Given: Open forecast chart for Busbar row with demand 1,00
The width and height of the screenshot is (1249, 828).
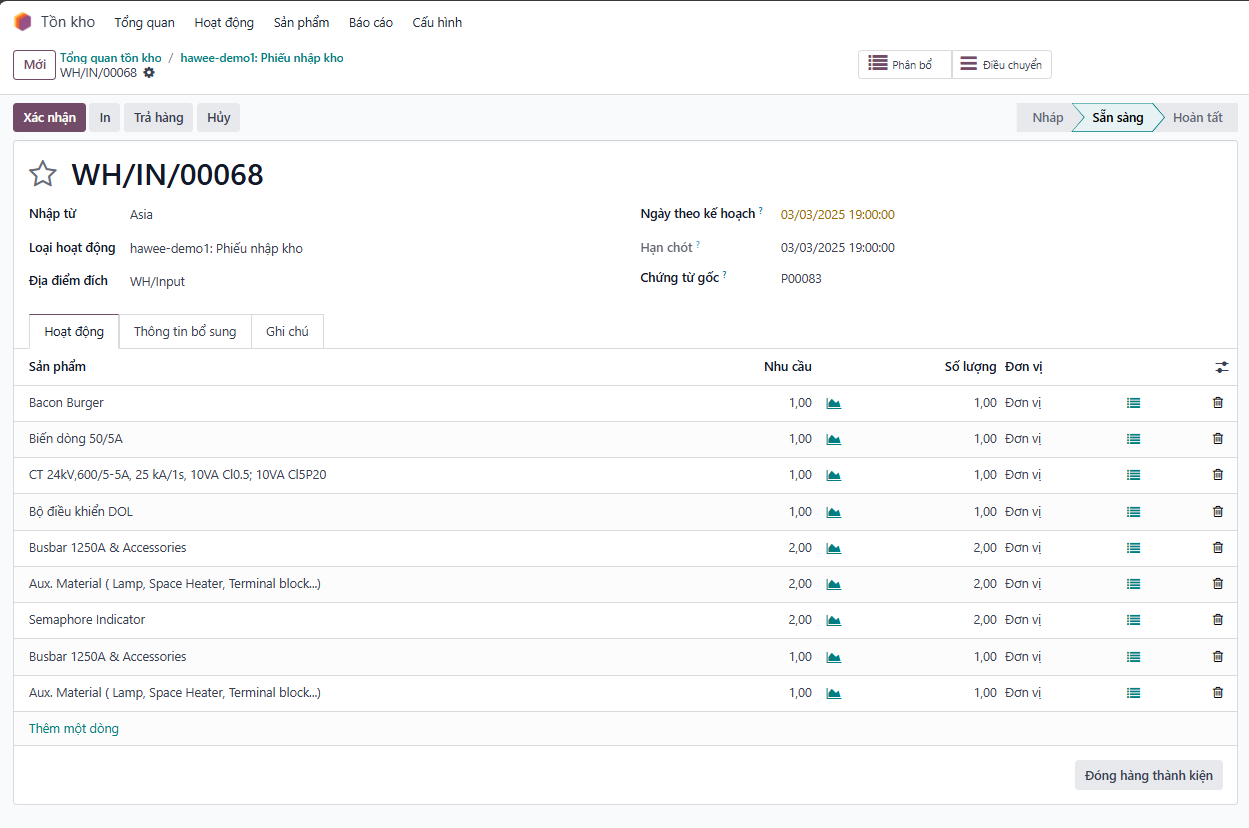Looking at the screenshot, I should point(833,657).
